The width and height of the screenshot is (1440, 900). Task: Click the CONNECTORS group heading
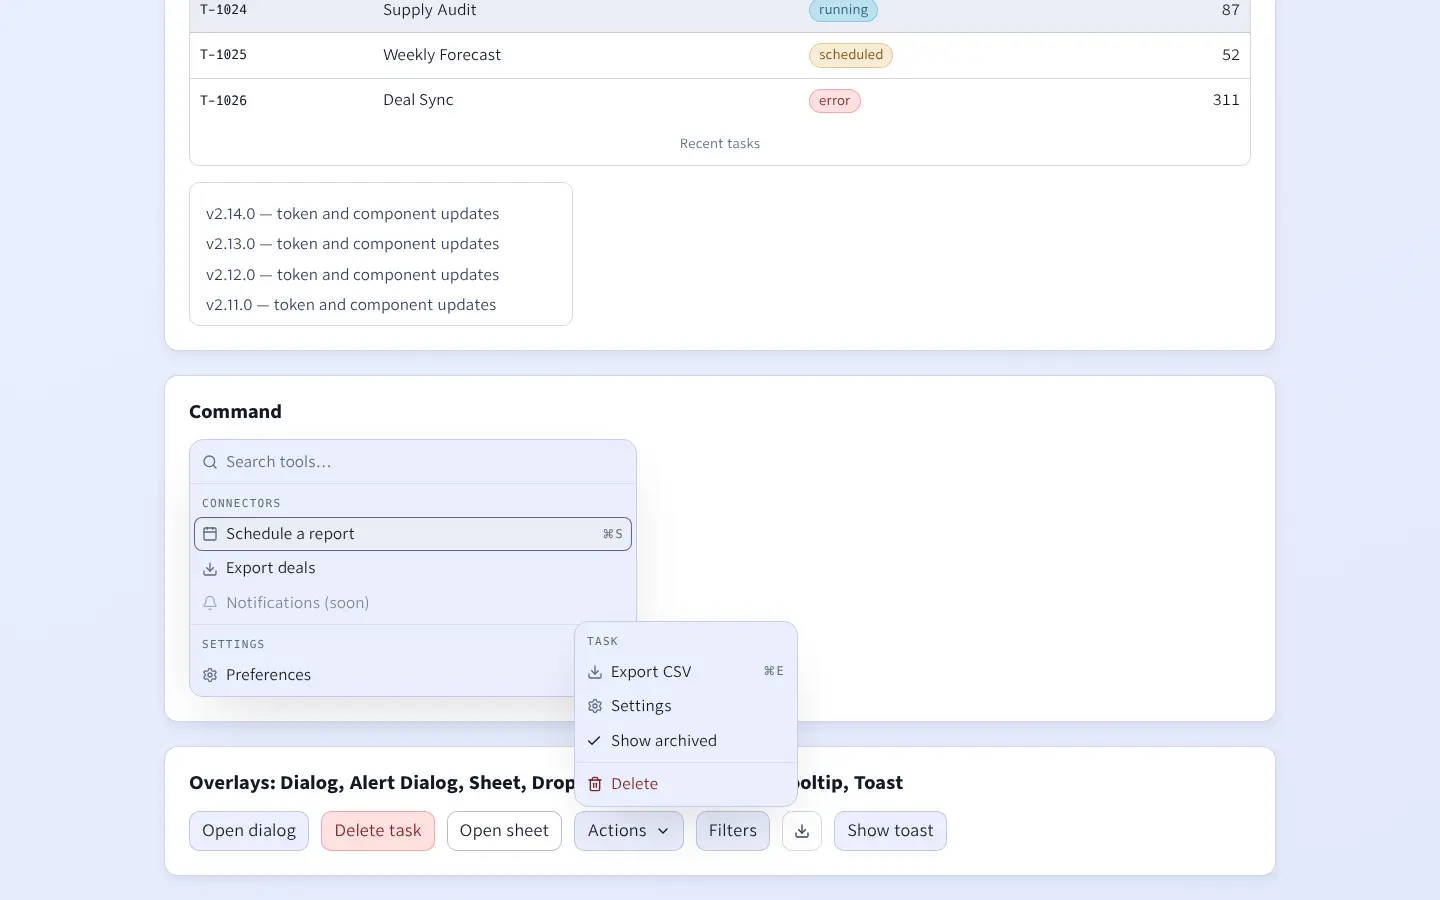(x=241, y=503)
